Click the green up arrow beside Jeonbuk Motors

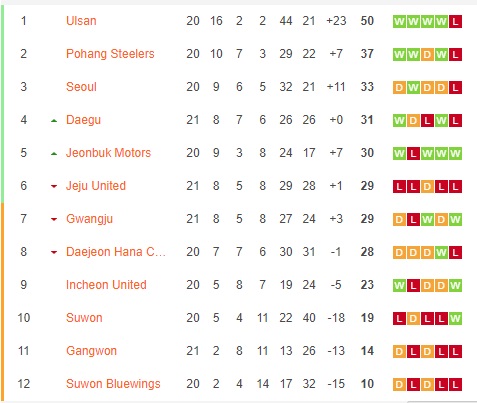(x=54, y=154)
